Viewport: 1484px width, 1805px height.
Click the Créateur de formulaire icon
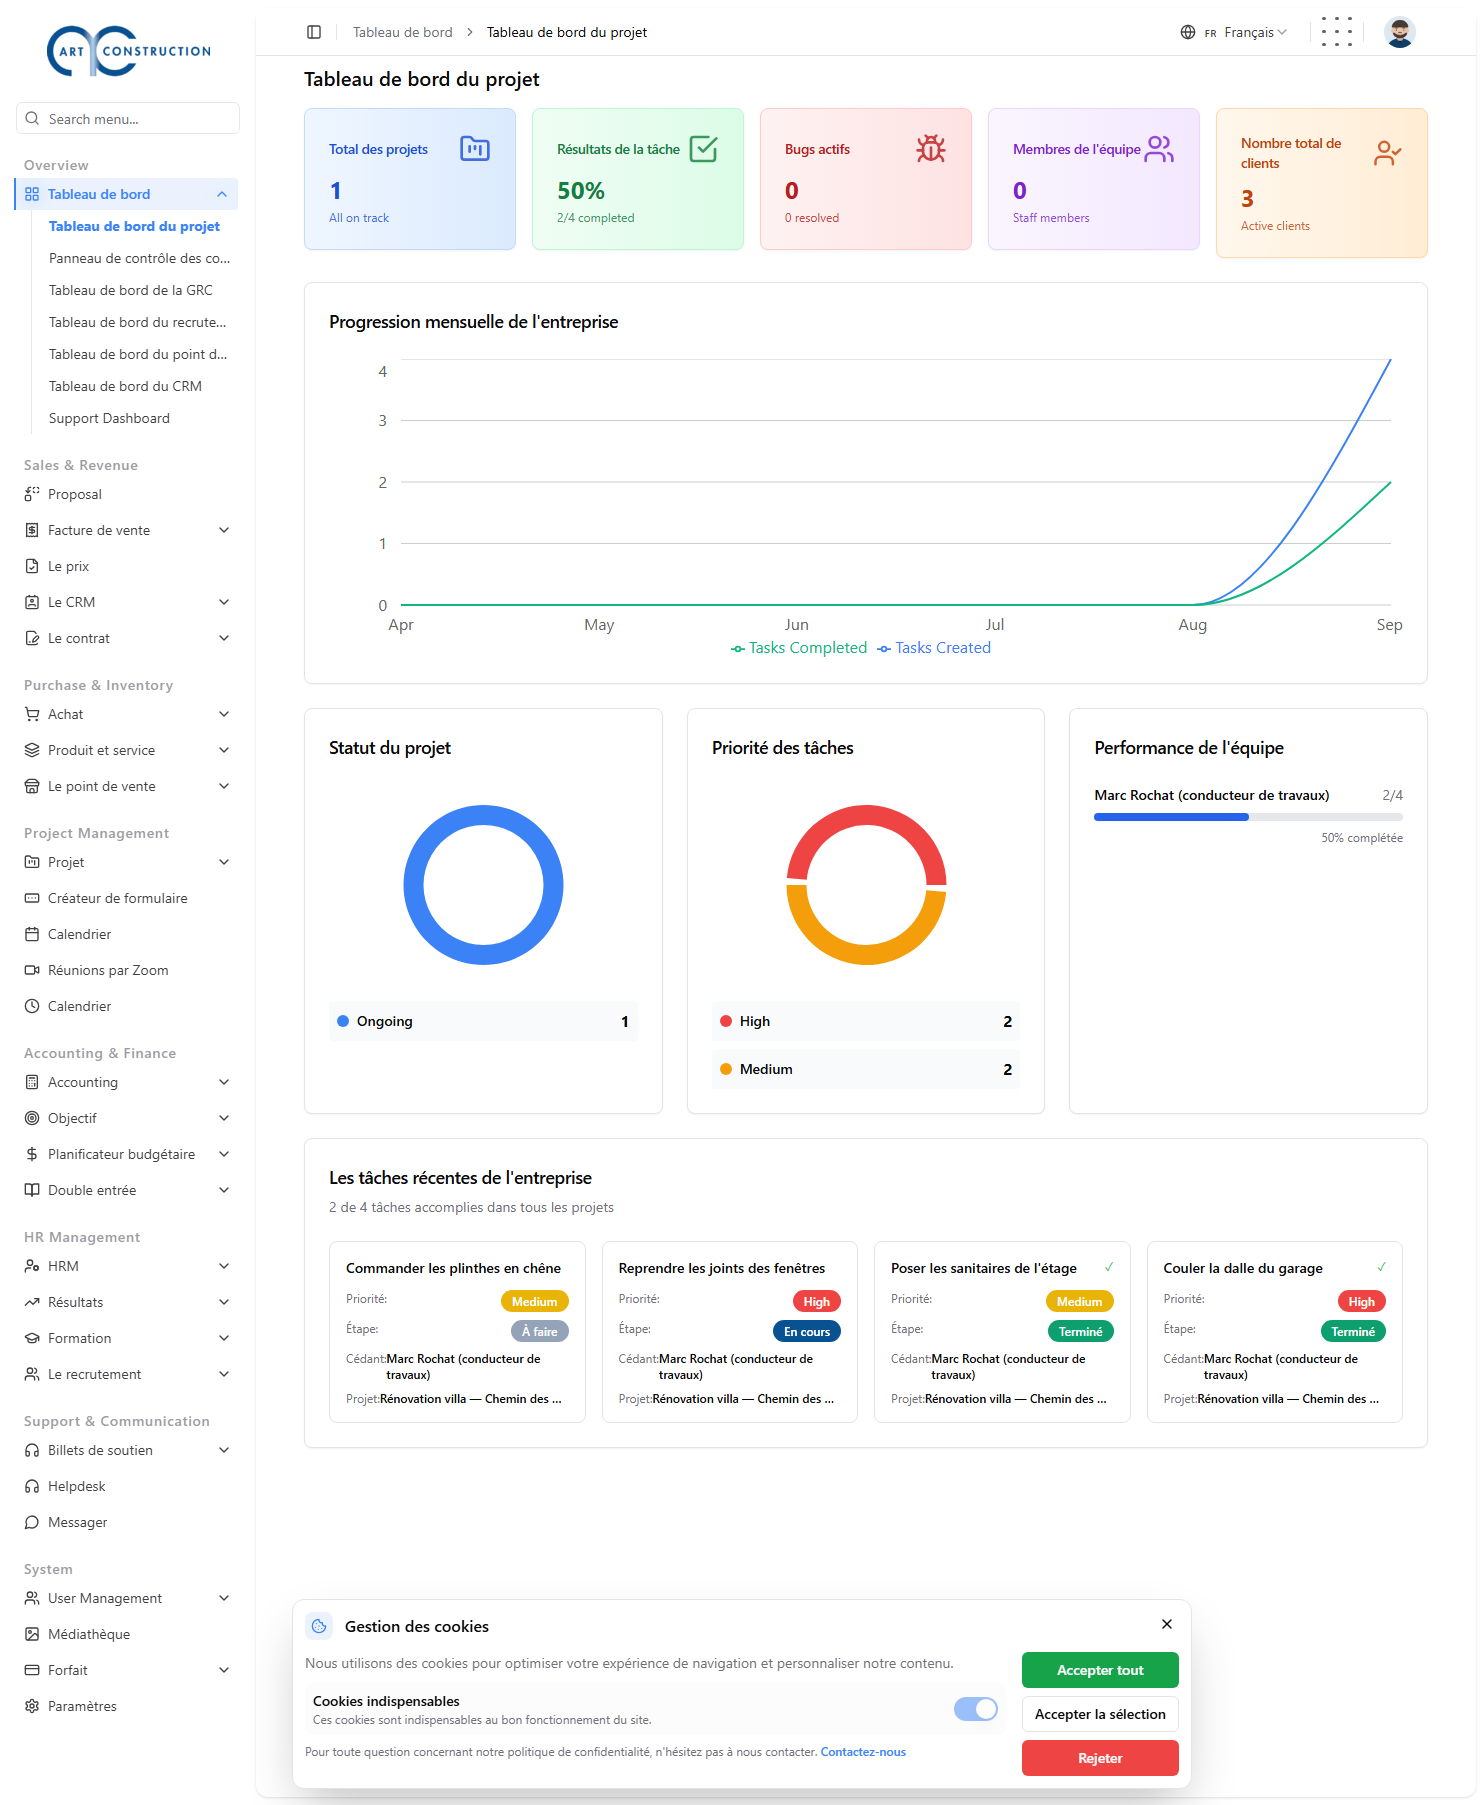pyautogui.click(x=32, y=898)
